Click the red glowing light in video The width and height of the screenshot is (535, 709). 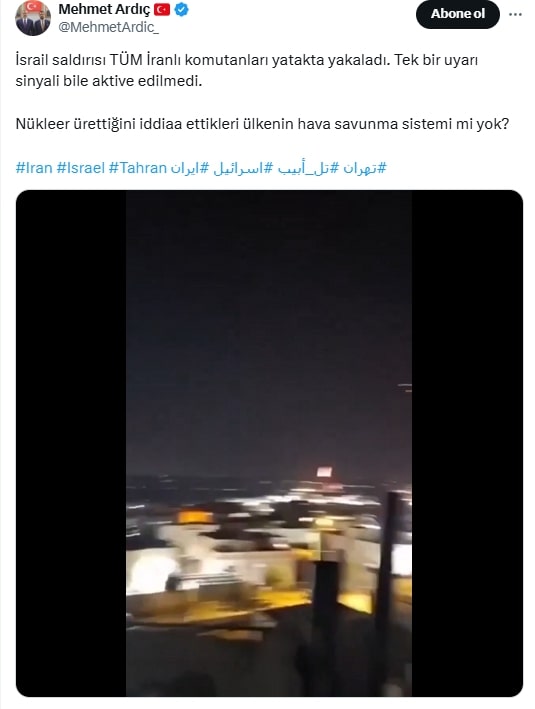coord(324,473)
